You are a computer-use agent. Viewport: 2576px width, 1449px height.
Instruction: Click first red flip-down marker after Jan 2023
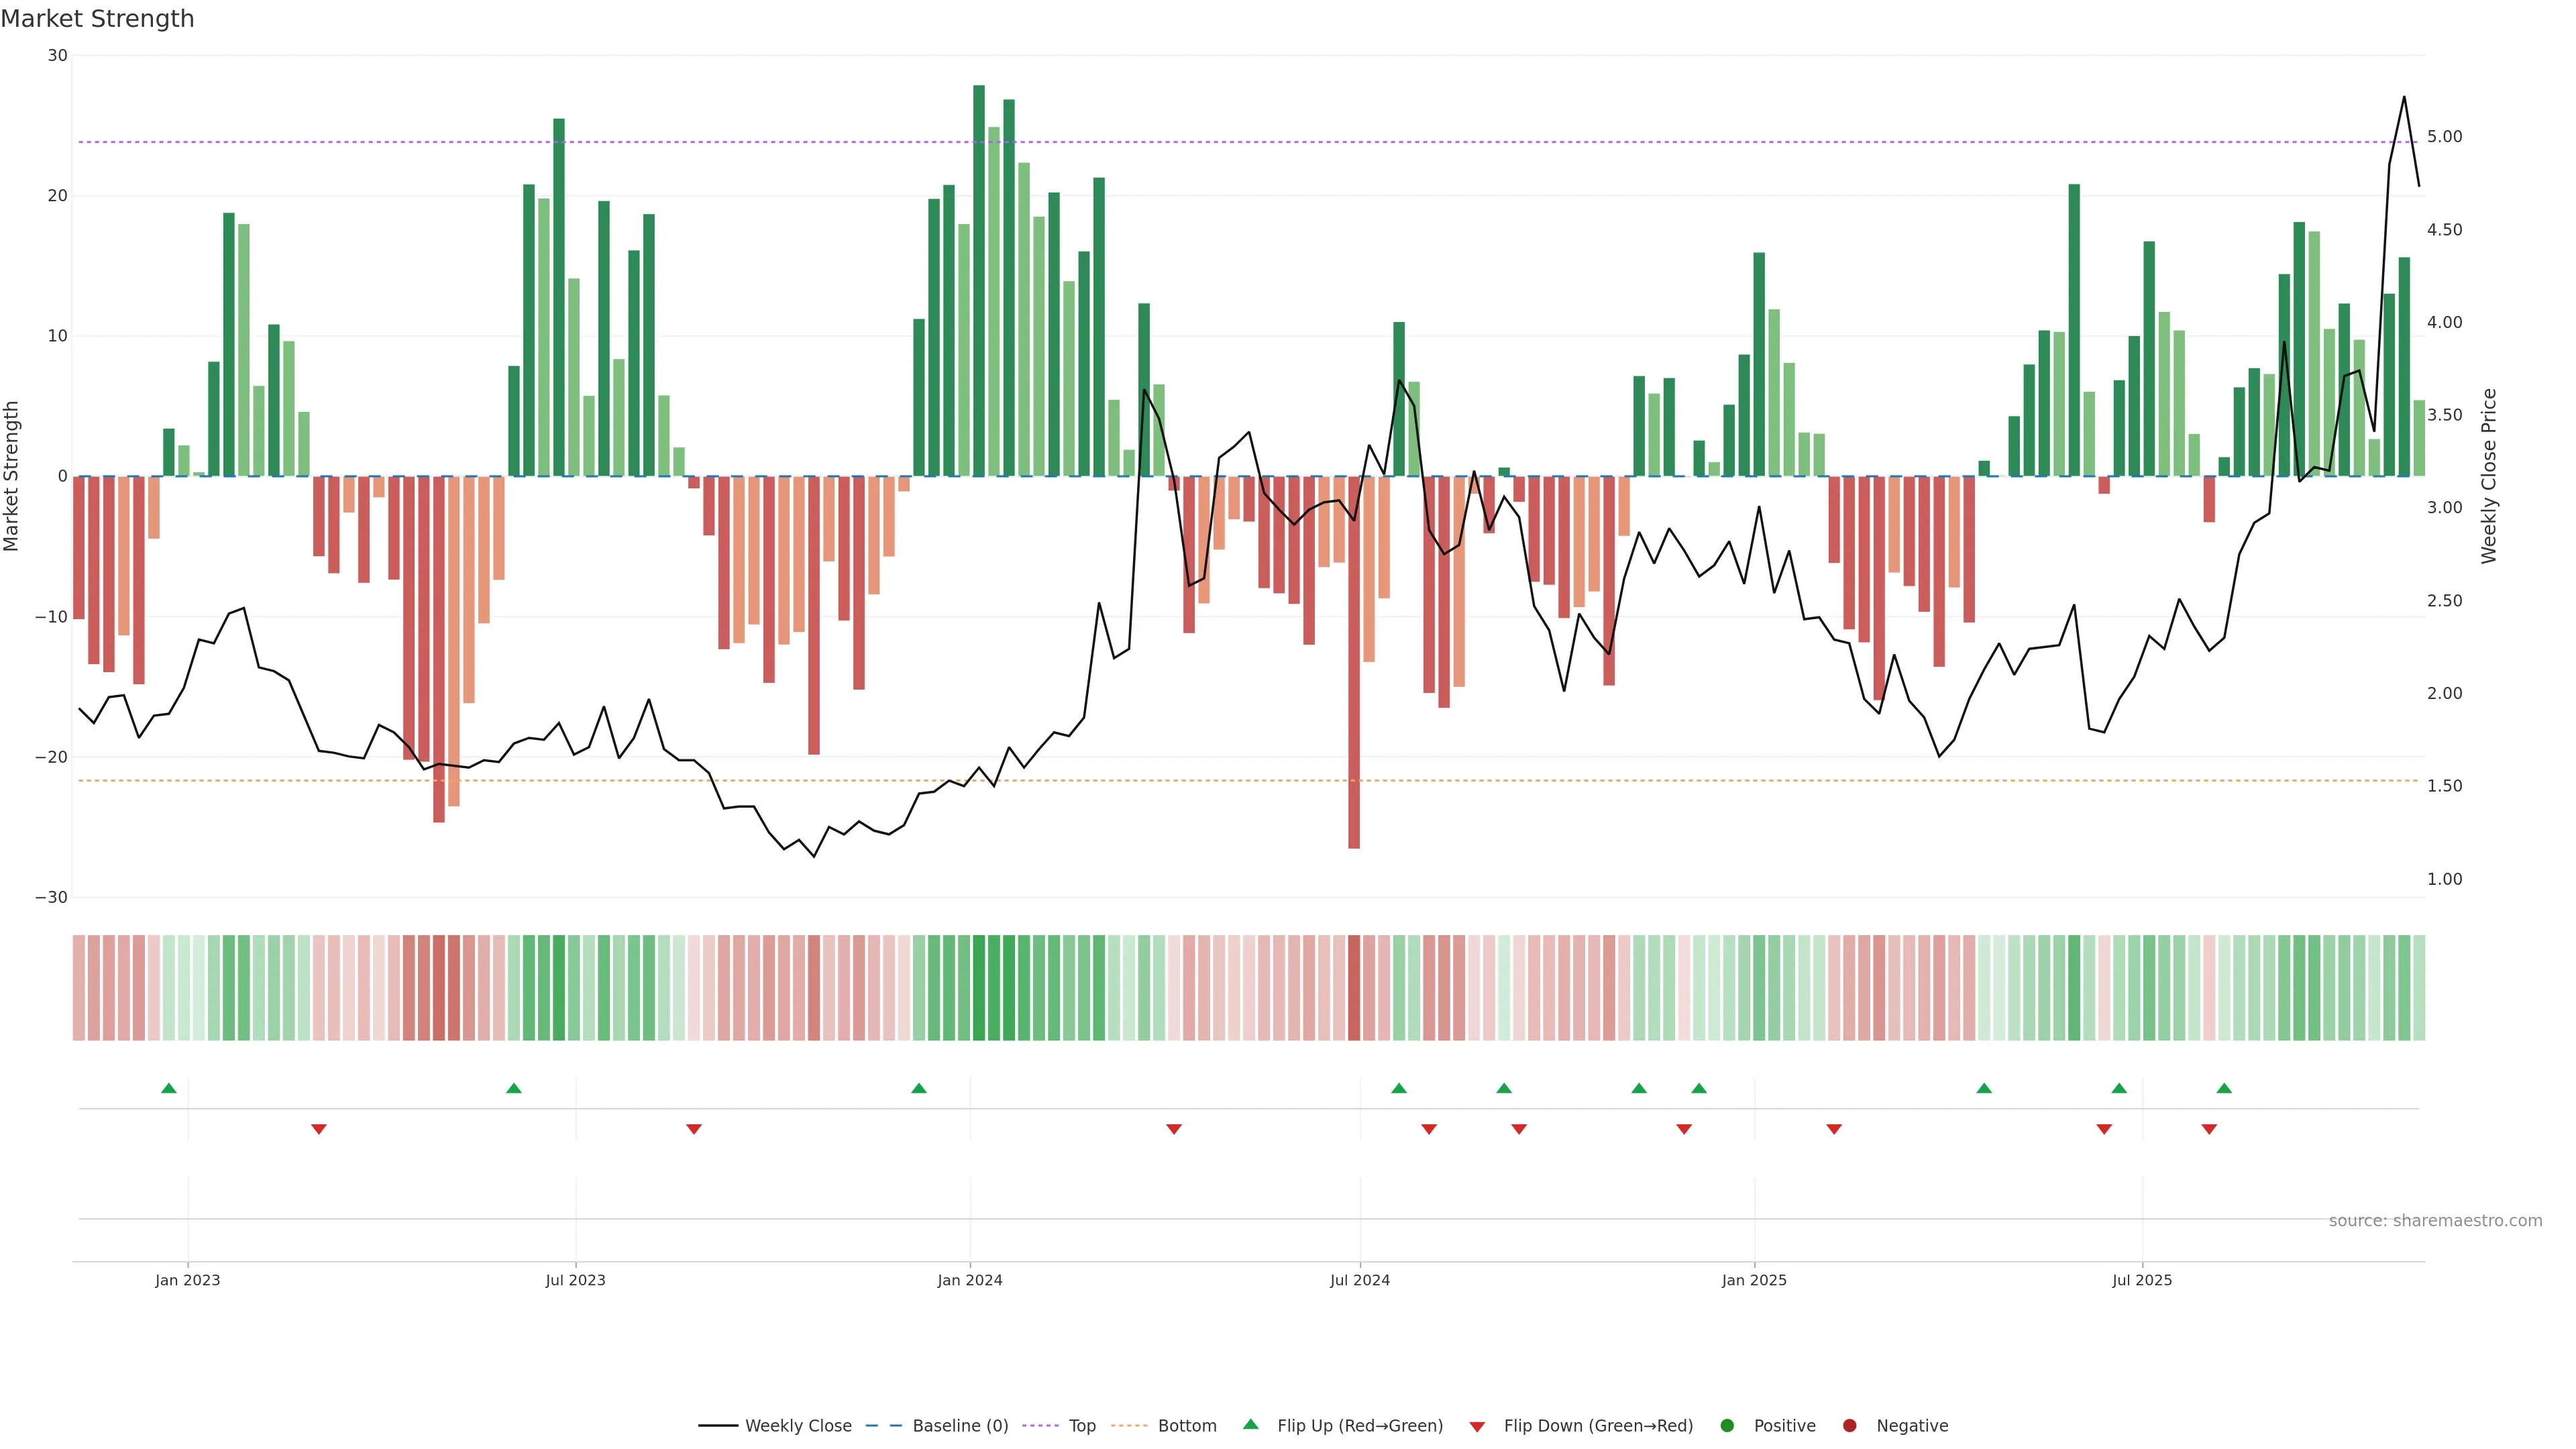tap(319, 1129)
